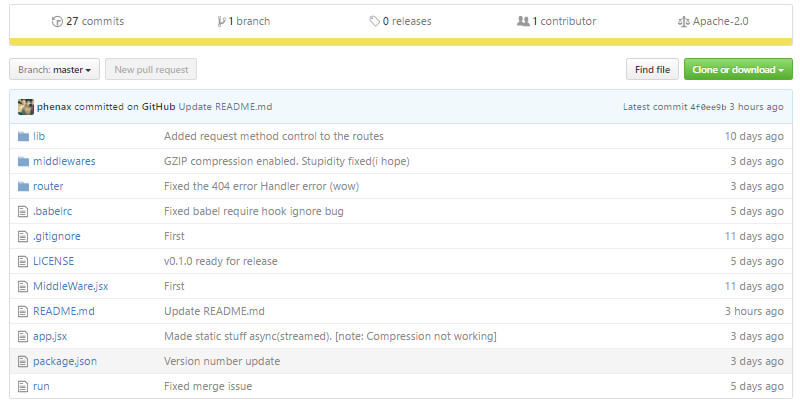Open commit 'Made static stuff async(streamed)'
The width and height of the screenshot is (800, 400).
tap(330, 336)
